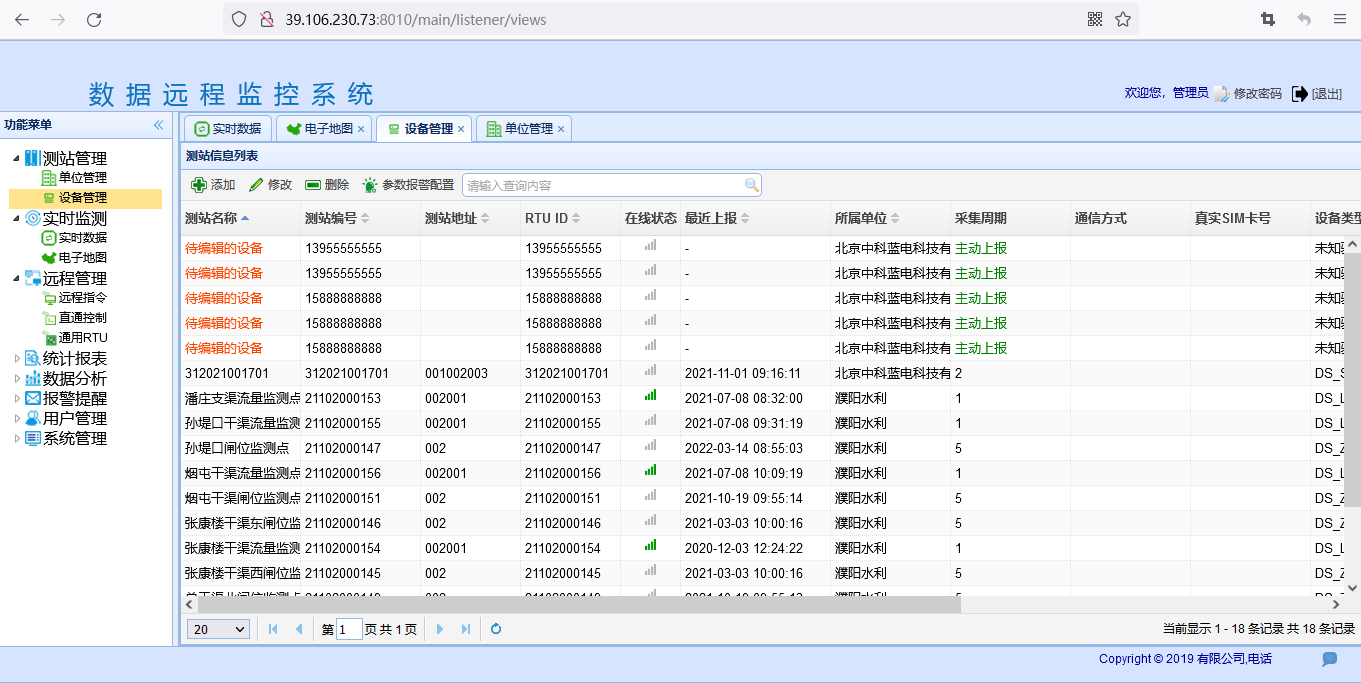Image resolution: width=1361 pixels, height=683 pixels.
Task: Click the search magnifier icon in query box
Action: [x=751, y=185]
